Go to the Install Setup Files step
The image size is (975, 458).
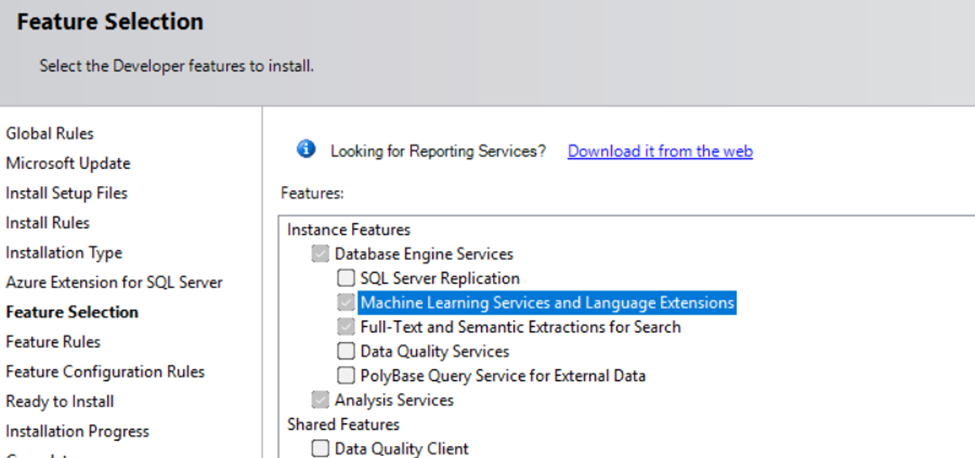pyautogui.click(x=67, y=193)
